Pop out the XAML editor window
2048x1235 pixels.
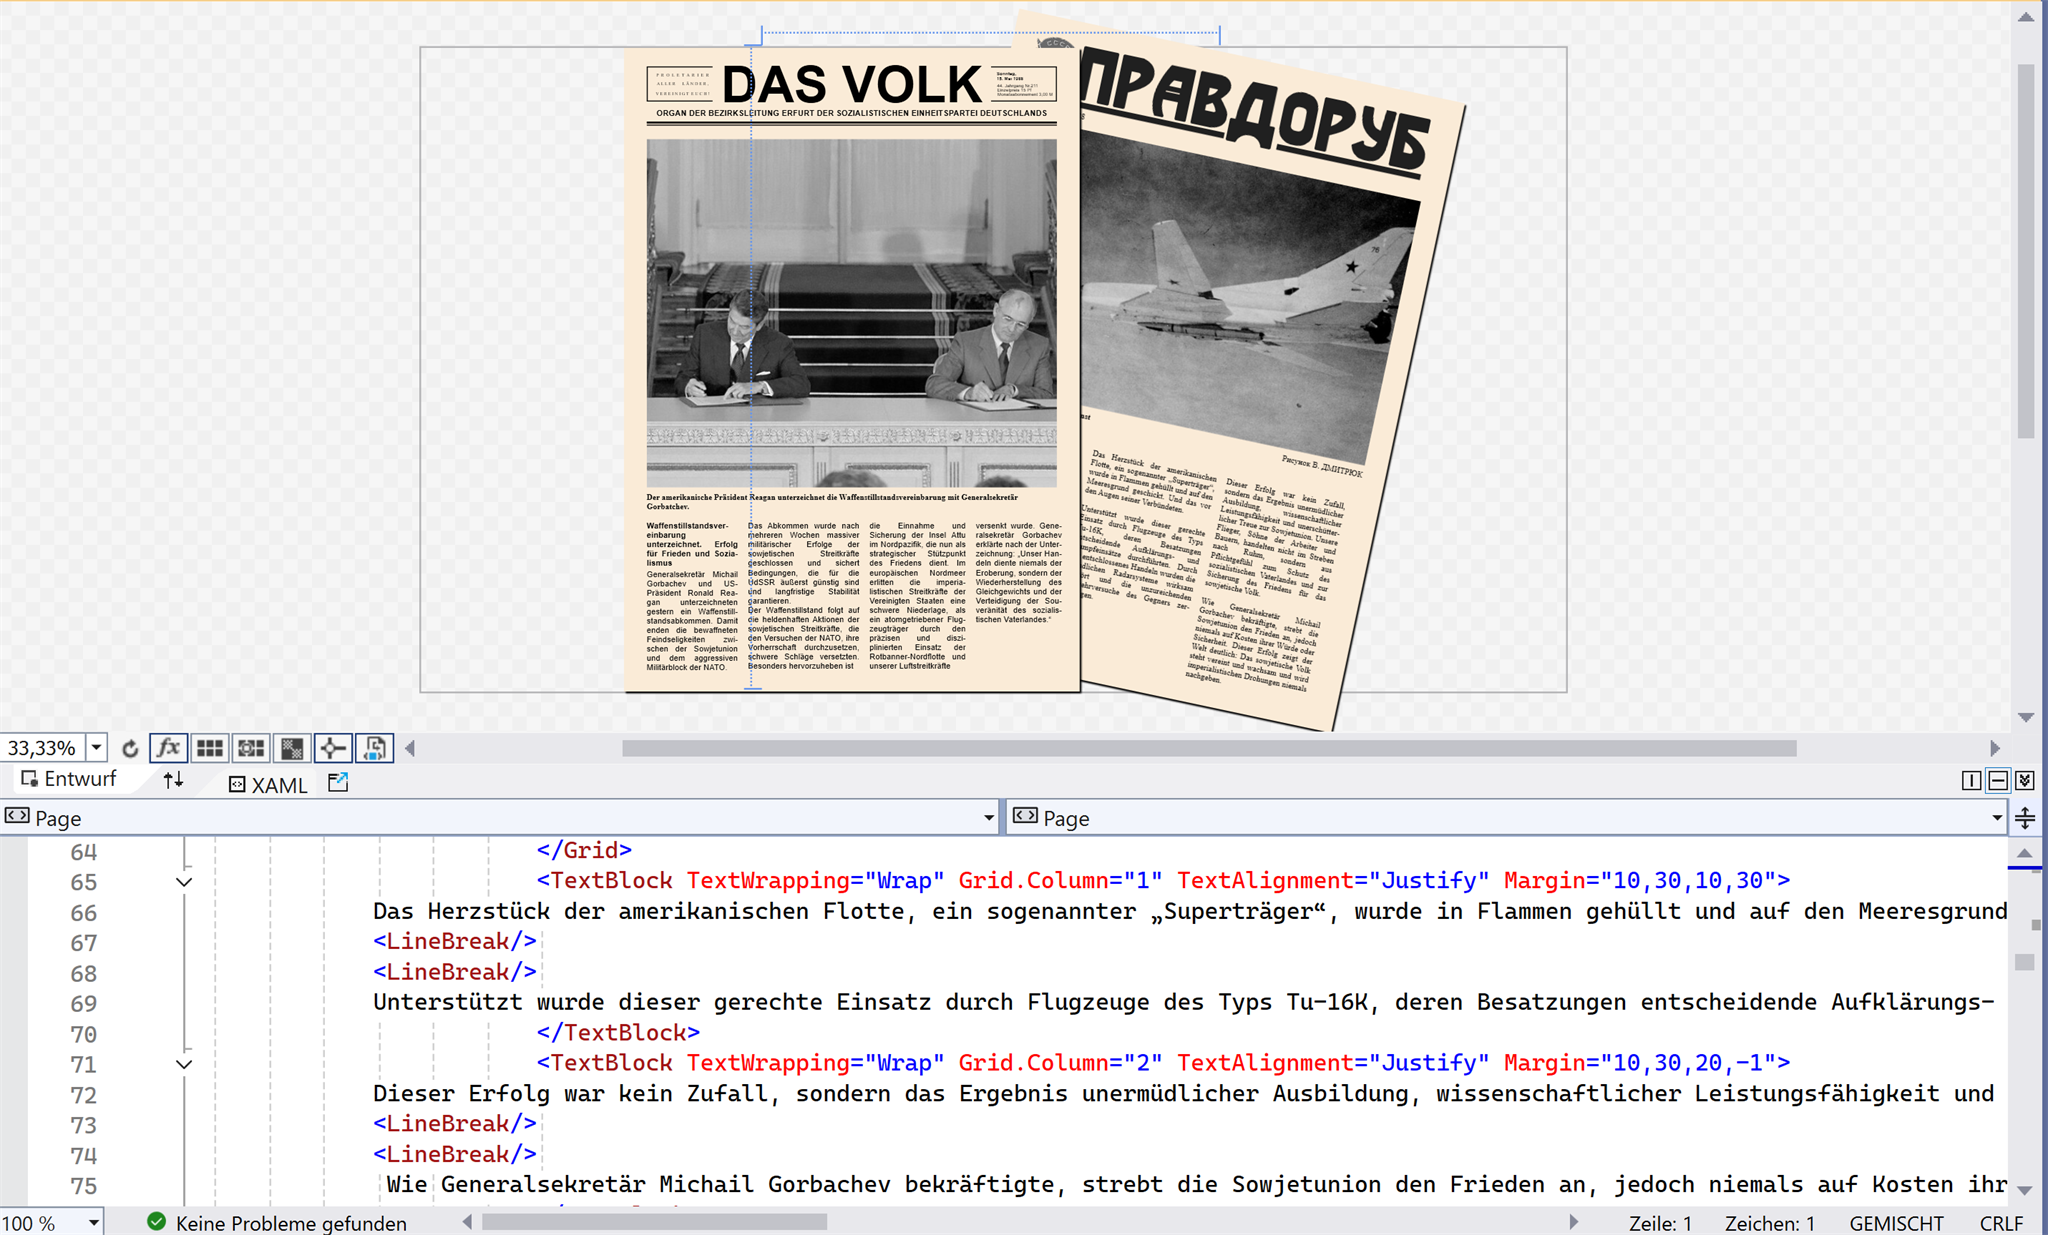tap(338, 782)
